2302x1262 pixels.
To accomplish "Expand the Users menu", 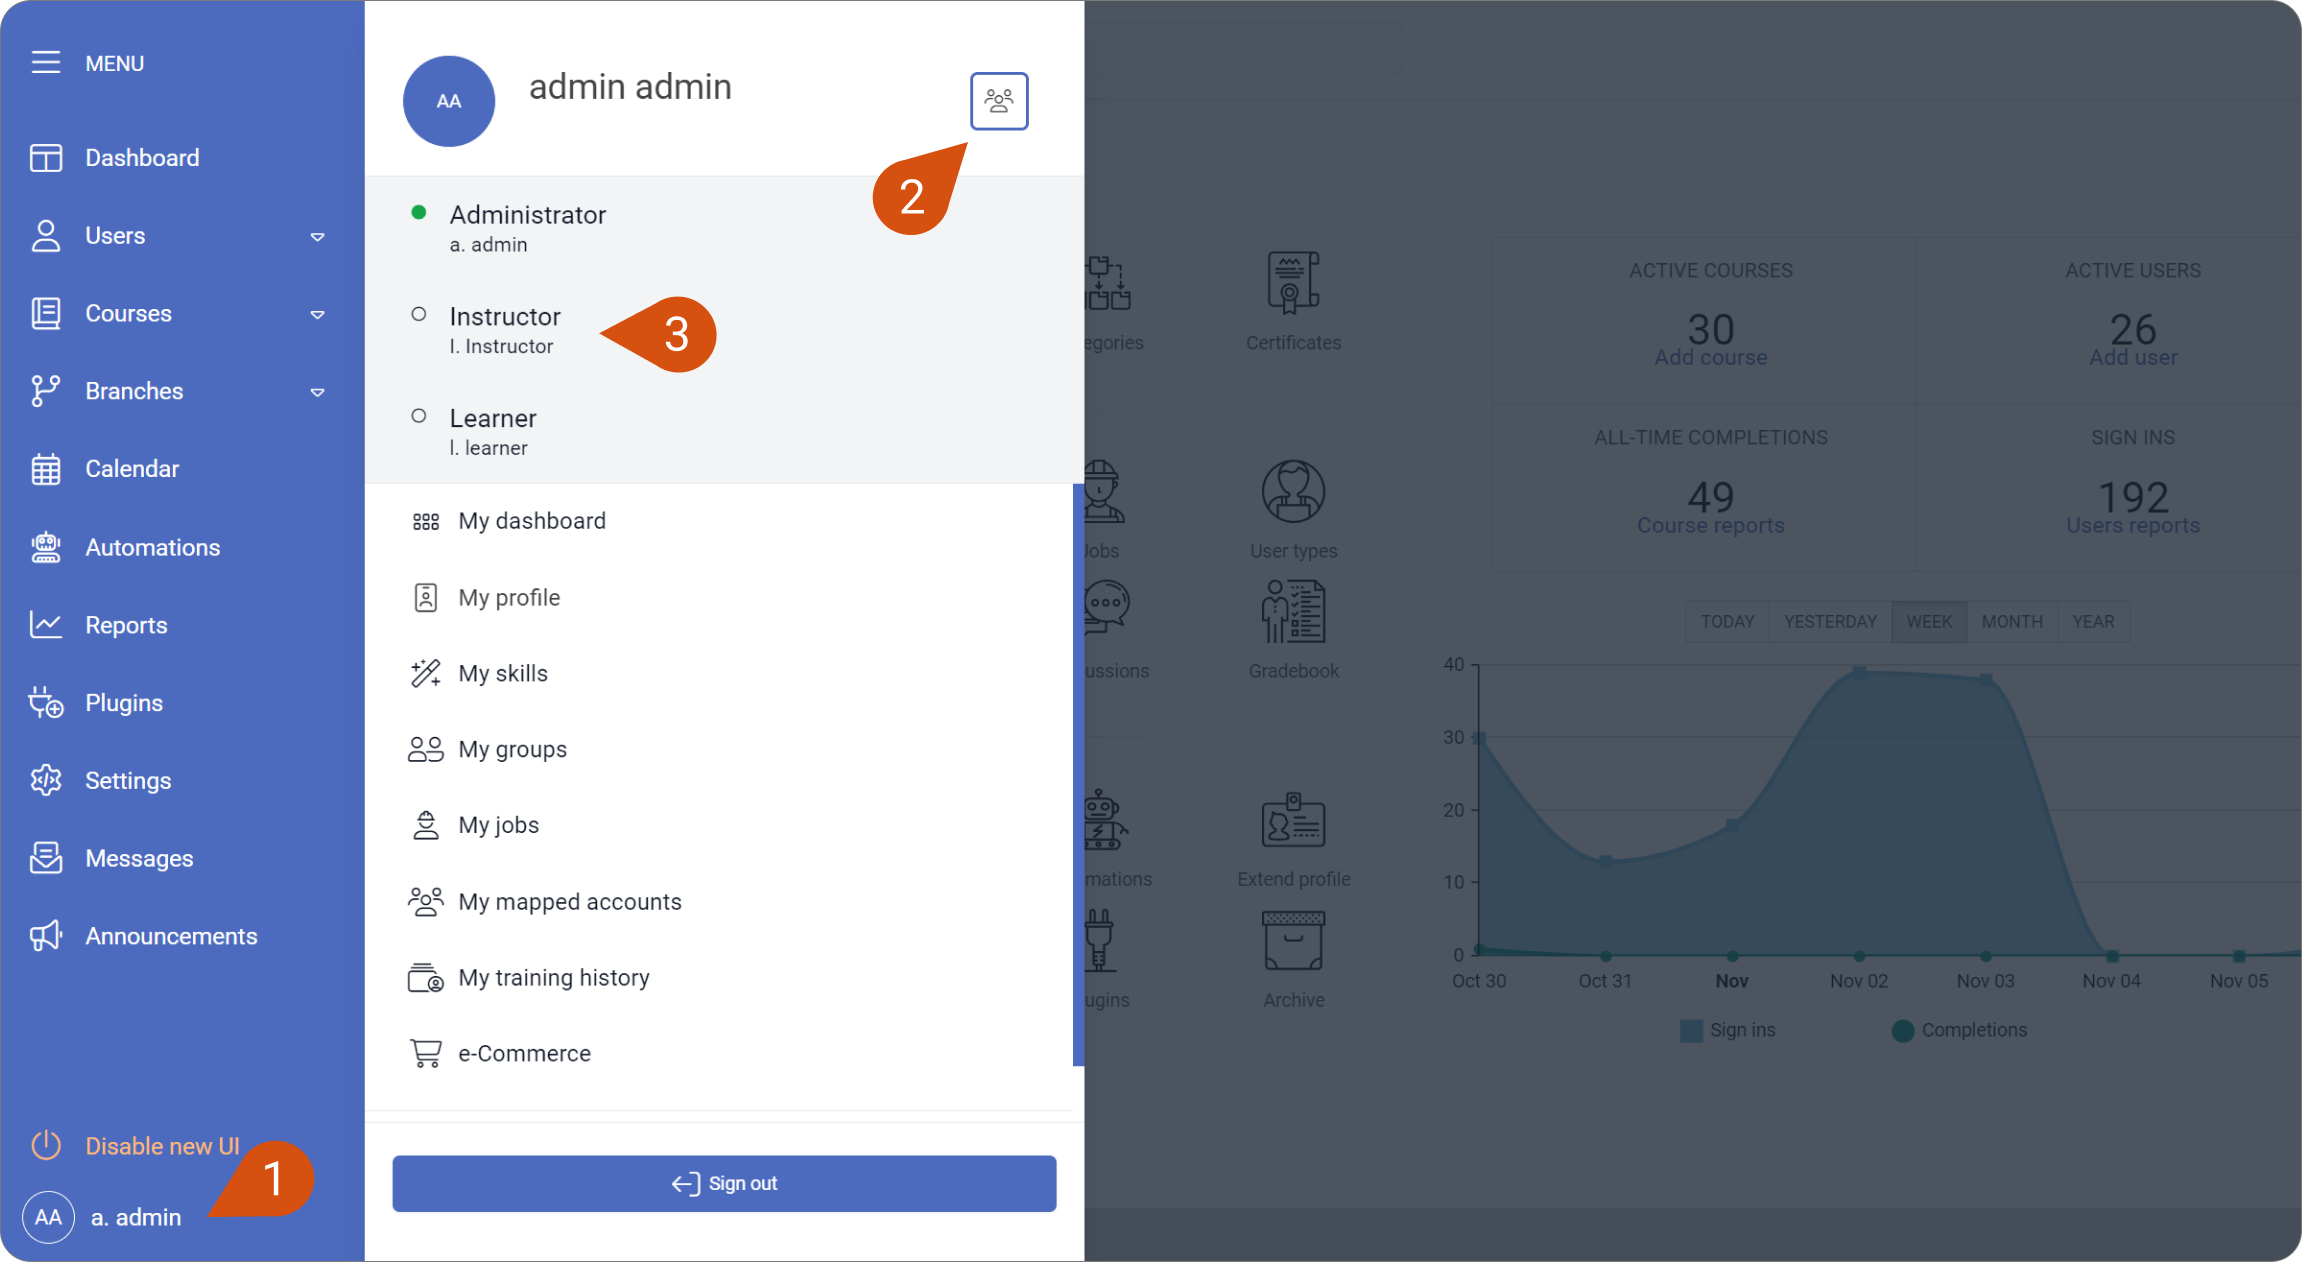I will pyautogui.click(x=317, y=236).
